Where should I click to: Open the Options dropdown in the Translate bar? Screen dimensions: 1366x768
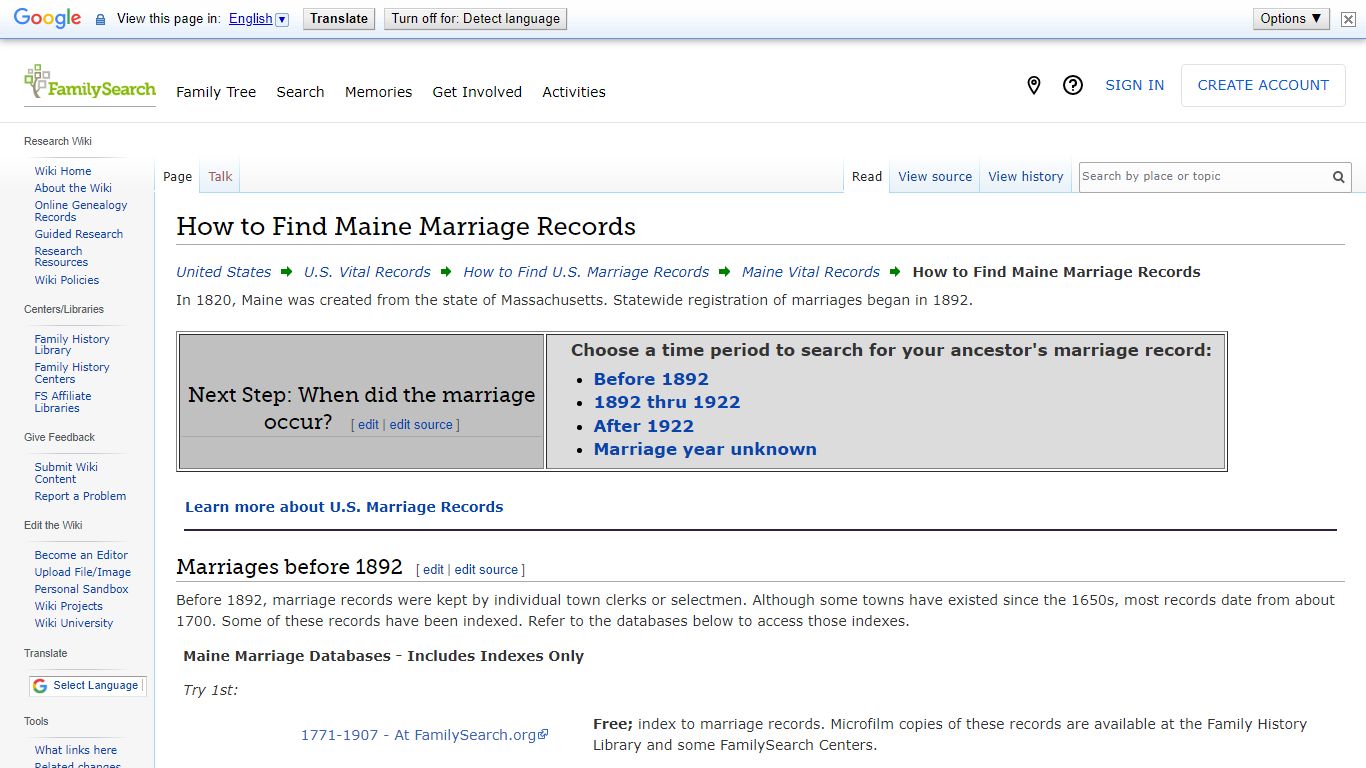(x=1291, y=19)
